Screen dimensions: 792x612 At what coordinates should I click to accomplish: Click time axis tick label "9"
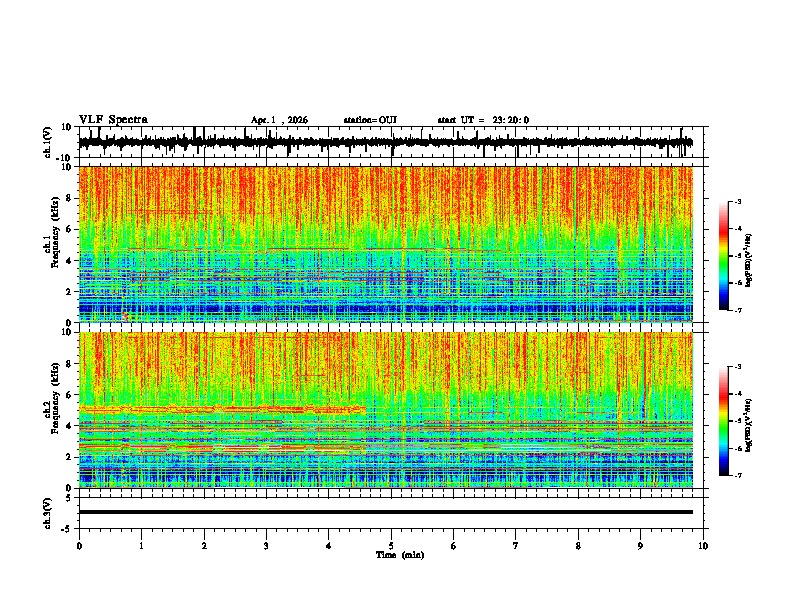[640, 546]
